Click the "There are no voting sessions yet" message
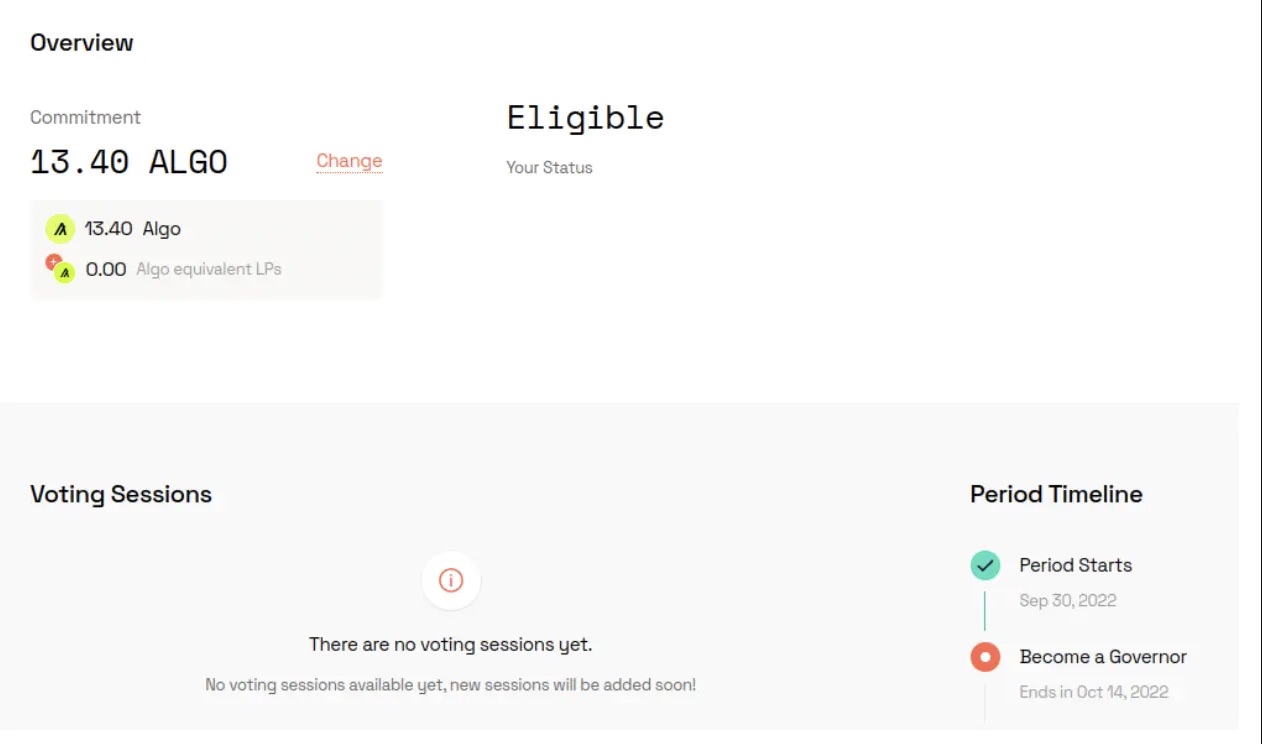 point(450,645)
